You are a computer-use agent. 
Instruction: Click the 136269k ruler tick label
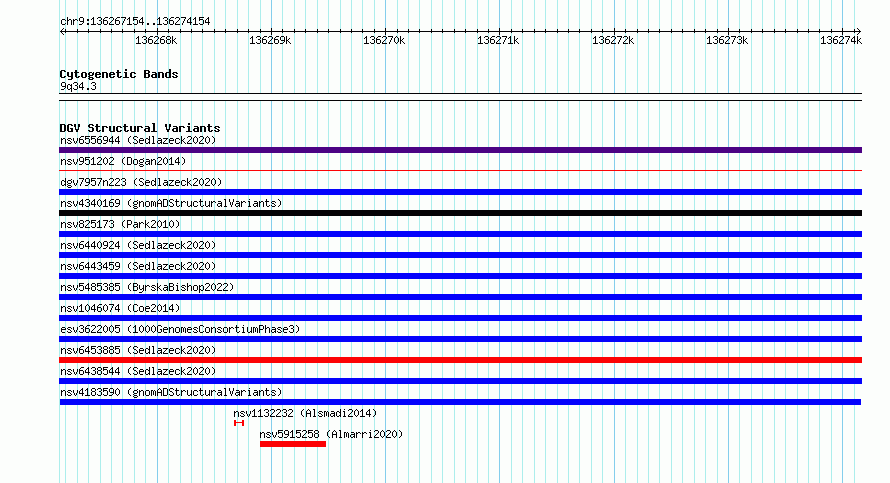pyautogui.click(x=270, y=41)
